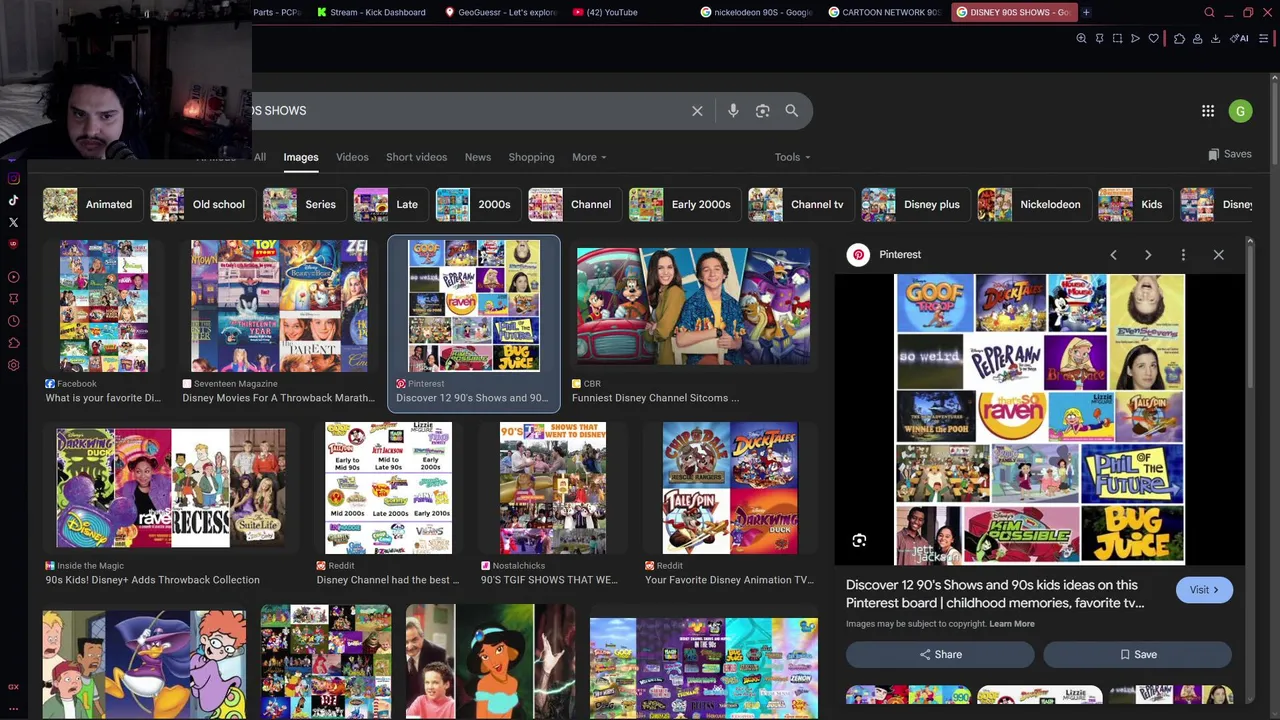The image size is (1280, 720).
Task: Click the Share button in the preview panel
Action: tap(940, 655)
